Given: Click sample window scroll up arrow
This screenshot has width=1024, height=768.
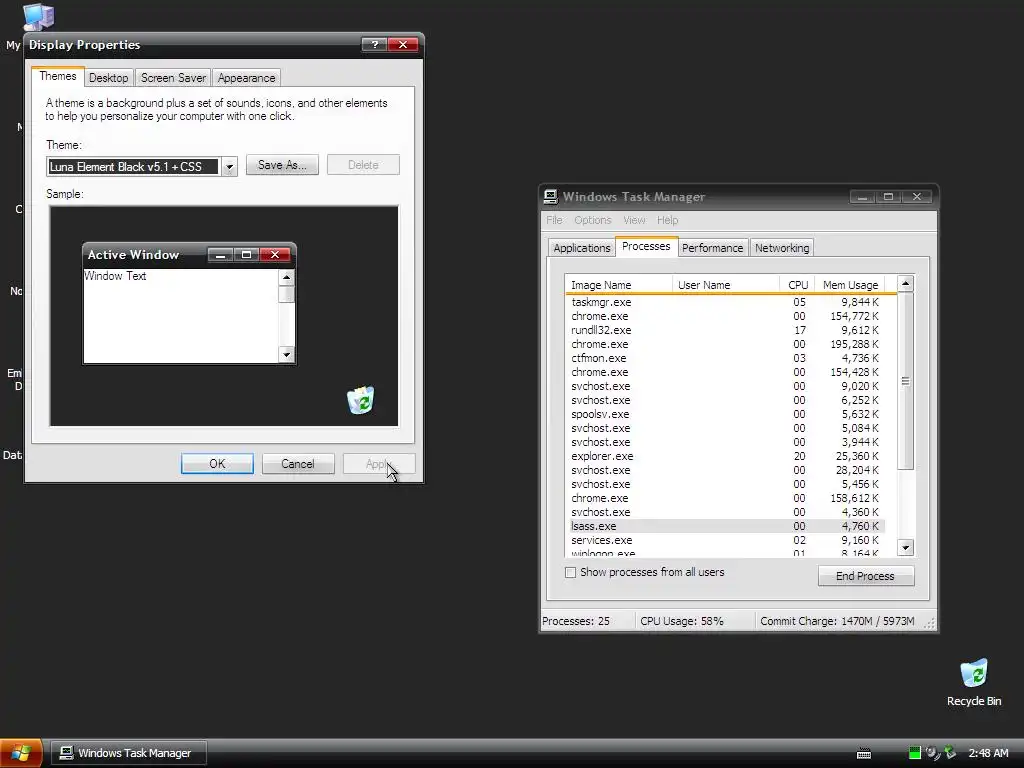Looking at the screenshot, I should [286, 278].
